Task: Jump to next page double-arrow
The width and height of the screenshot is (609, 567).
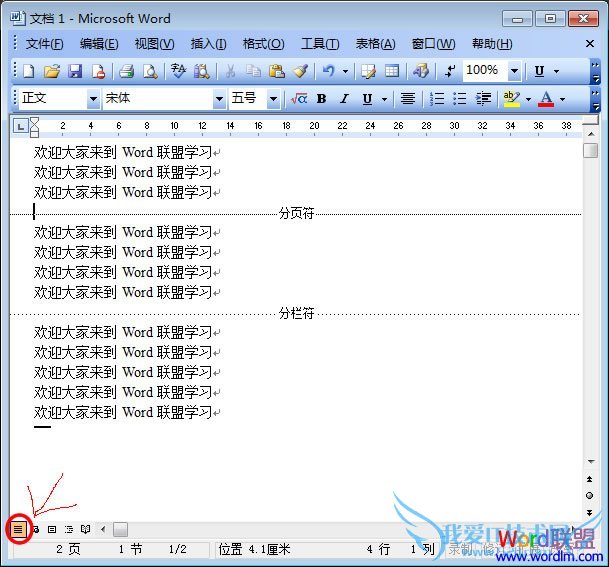Action: (x=590, y=513)
